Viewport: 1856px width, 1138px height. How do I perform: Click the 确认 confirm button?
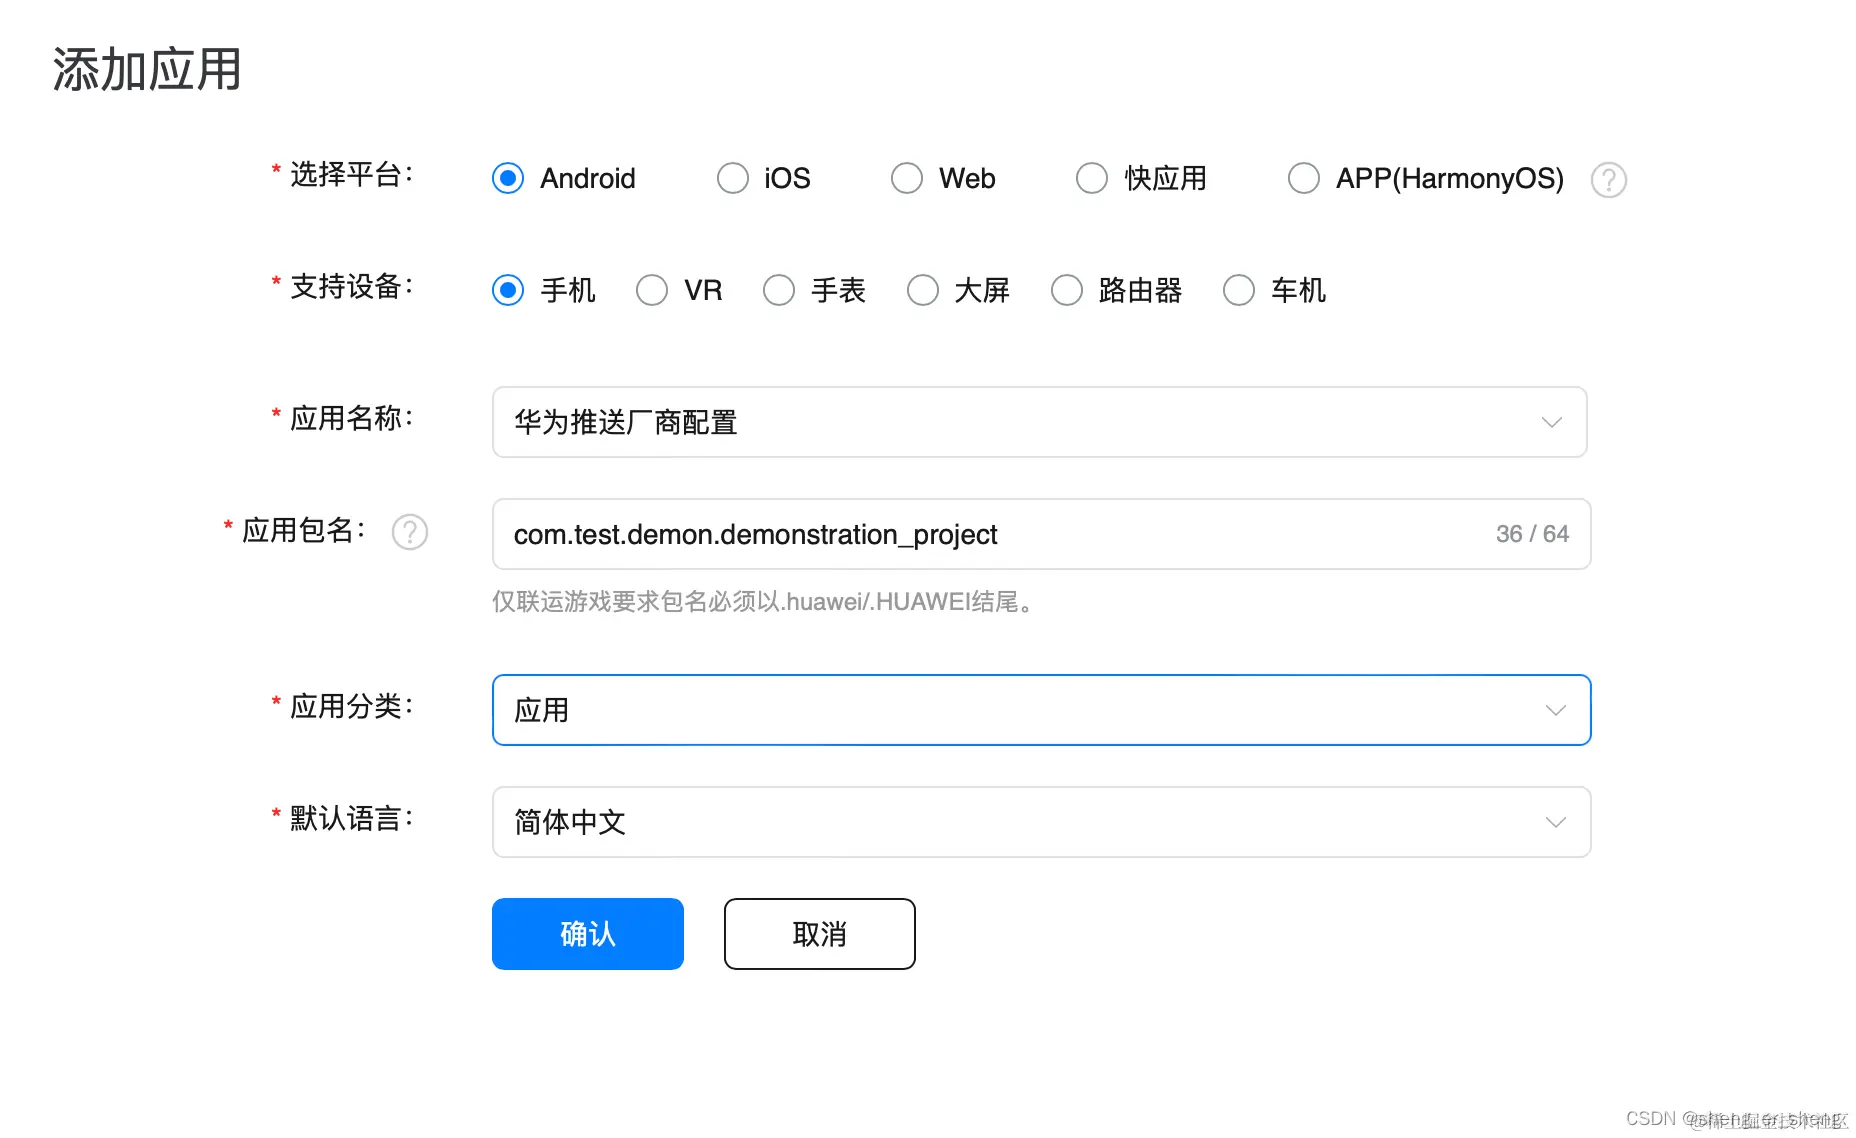[587, 933]
